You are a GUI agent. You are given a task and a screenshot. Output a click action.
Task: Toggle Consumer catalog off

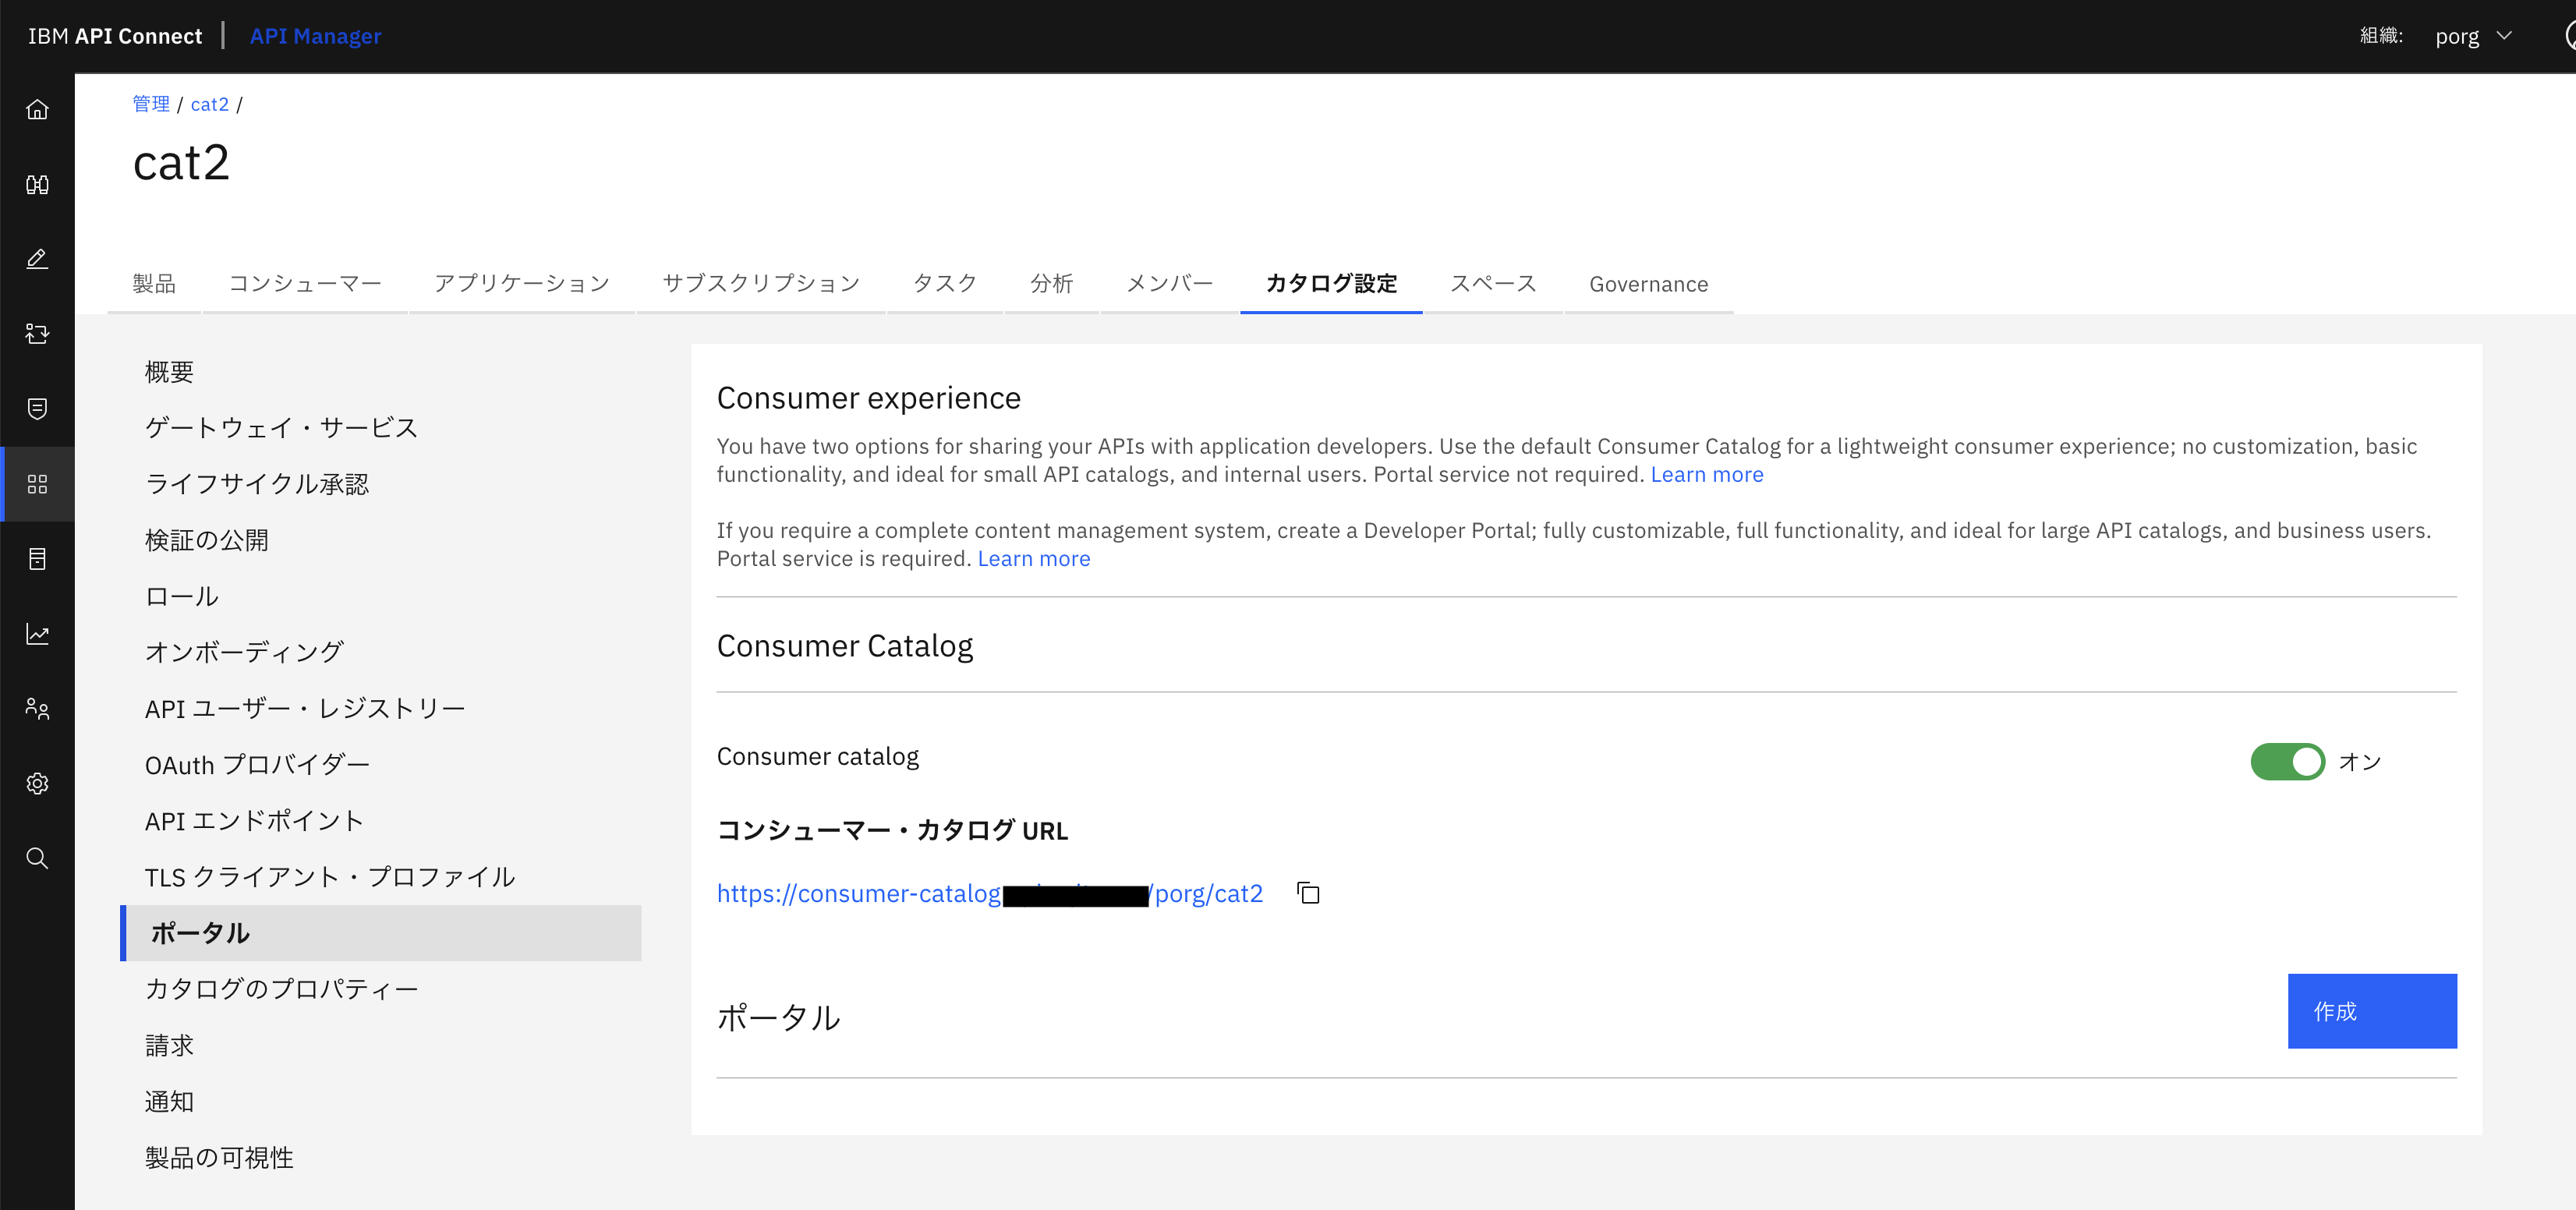[x=2288, y=761]
